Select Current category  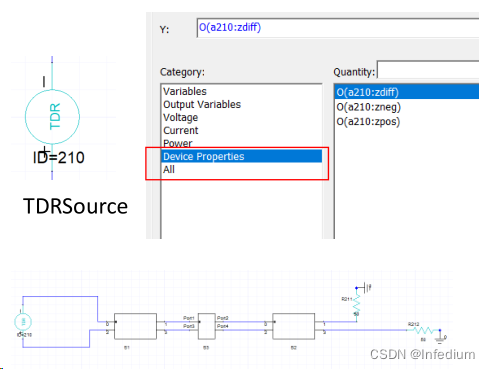pyautogui.click(x=242, y=130)
